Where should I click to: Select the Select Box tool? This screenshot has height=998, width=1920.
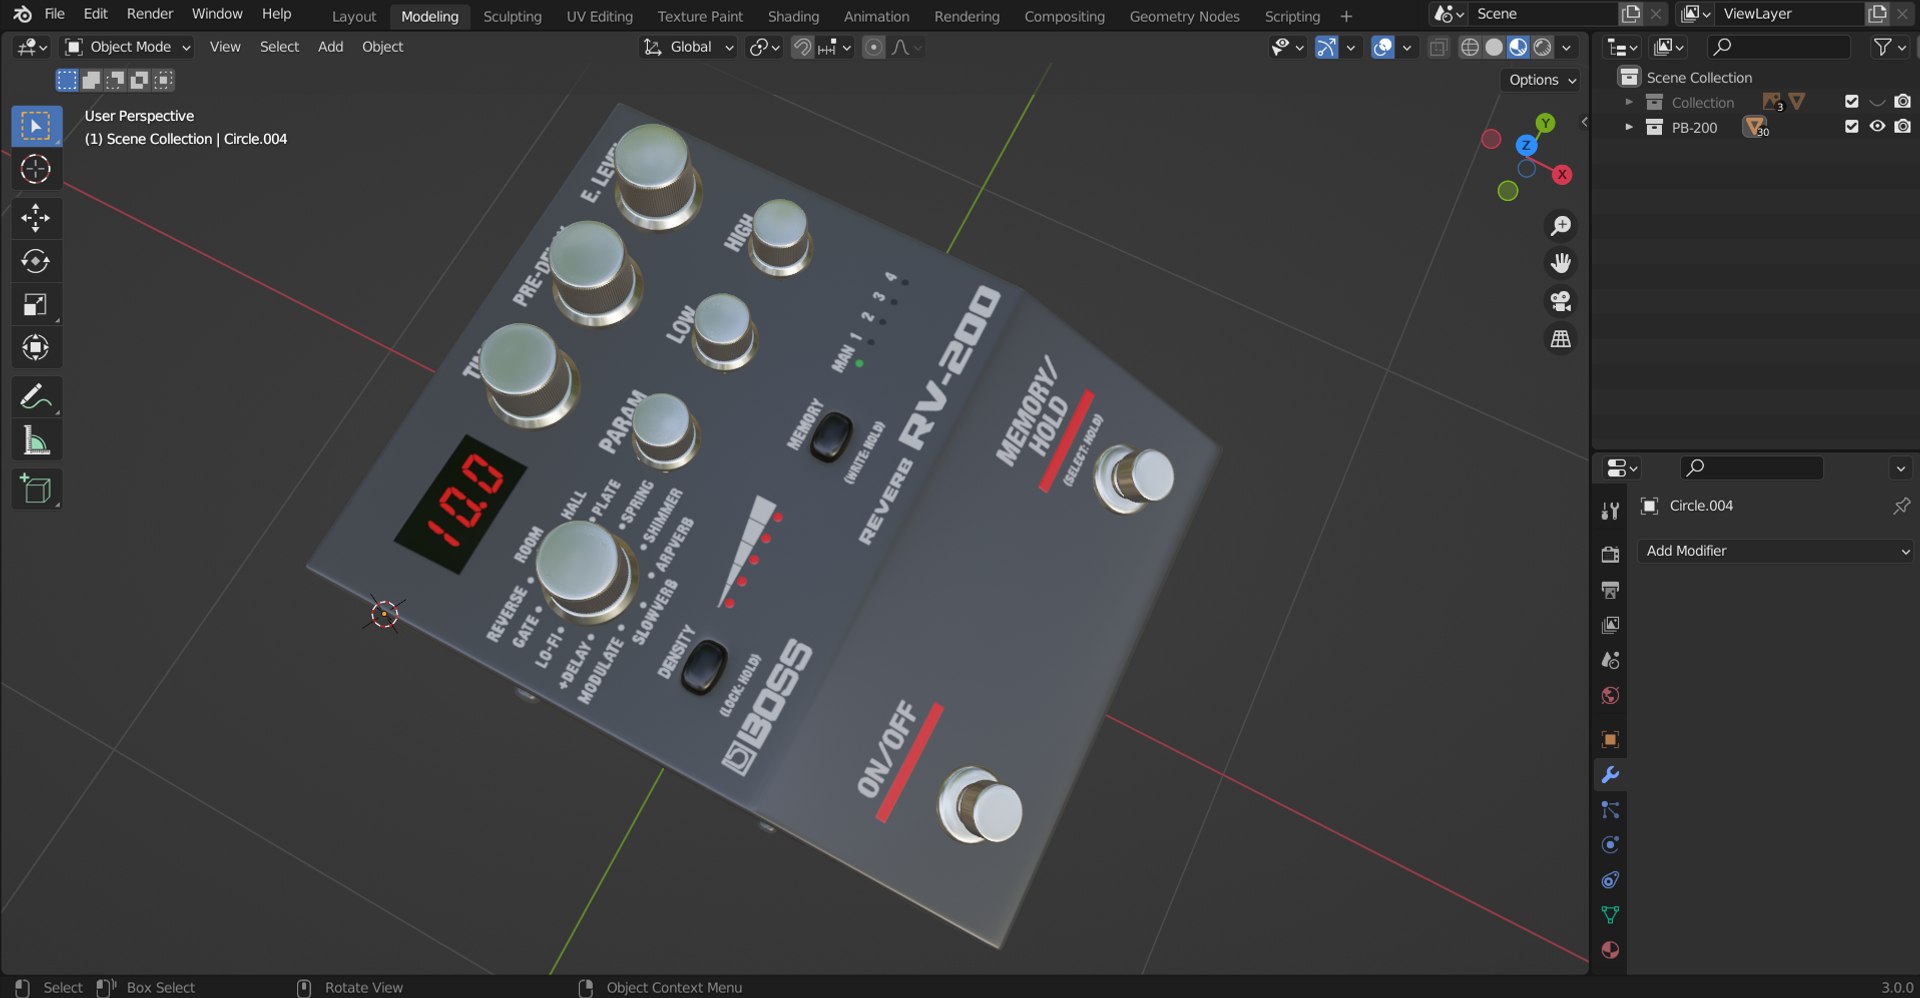click(36, 126)
